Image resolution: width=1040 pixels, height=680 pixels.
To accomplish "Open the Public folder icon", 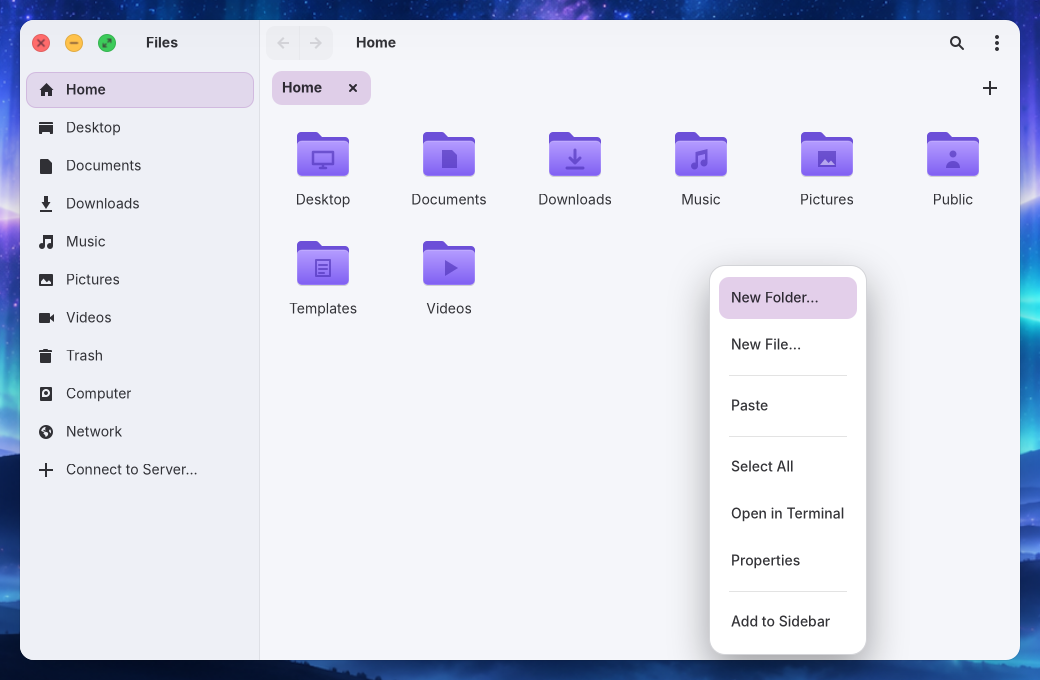I will 953,155.
